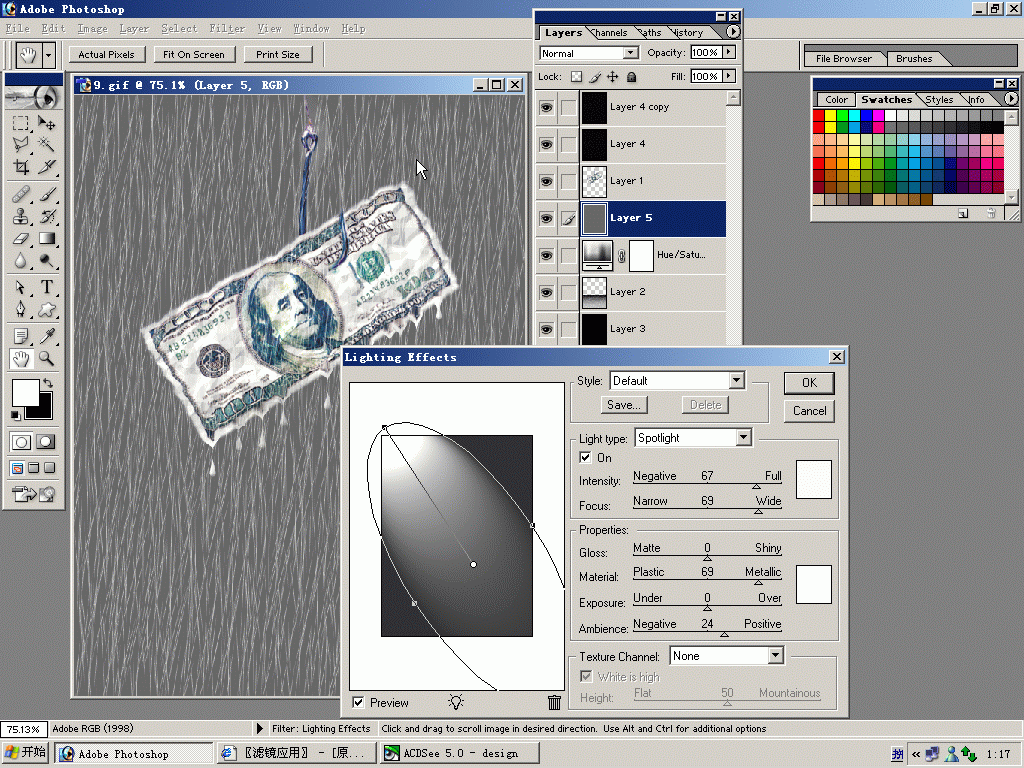Uncheck the light On checkbox

pos(585,458)
